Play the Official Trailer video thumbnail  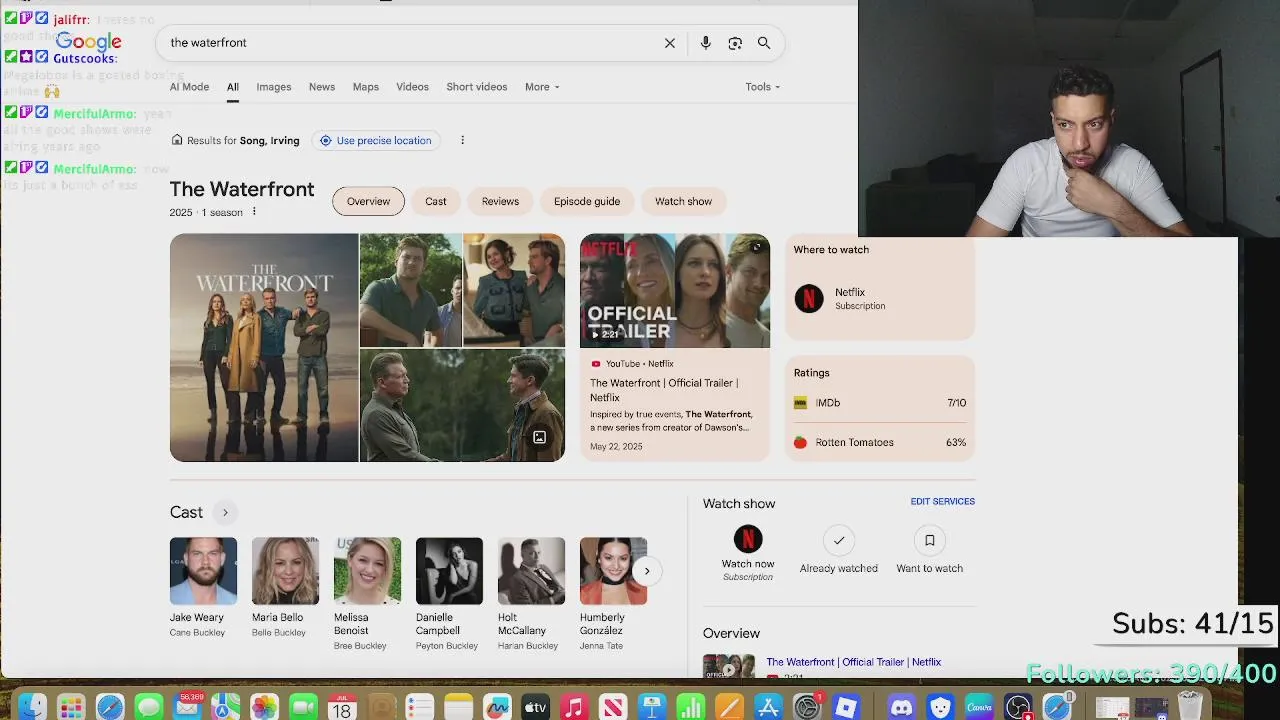point(675,291)
